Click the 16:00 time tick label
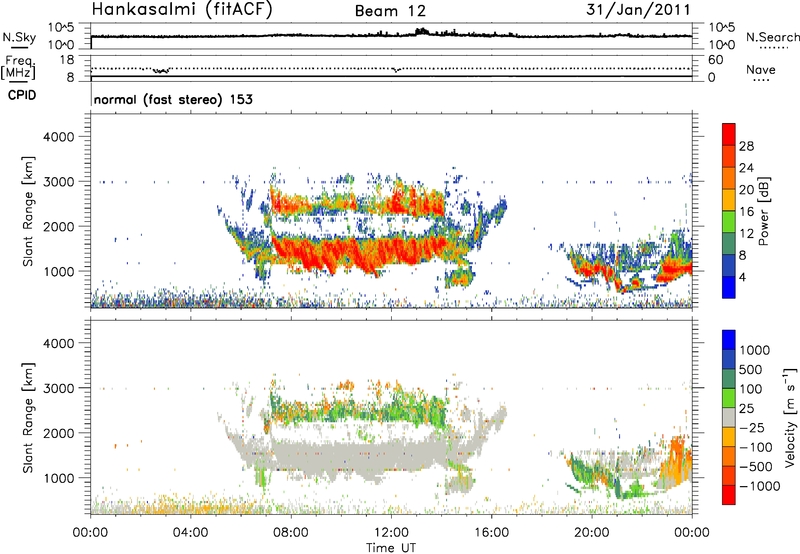 [491, 533]
